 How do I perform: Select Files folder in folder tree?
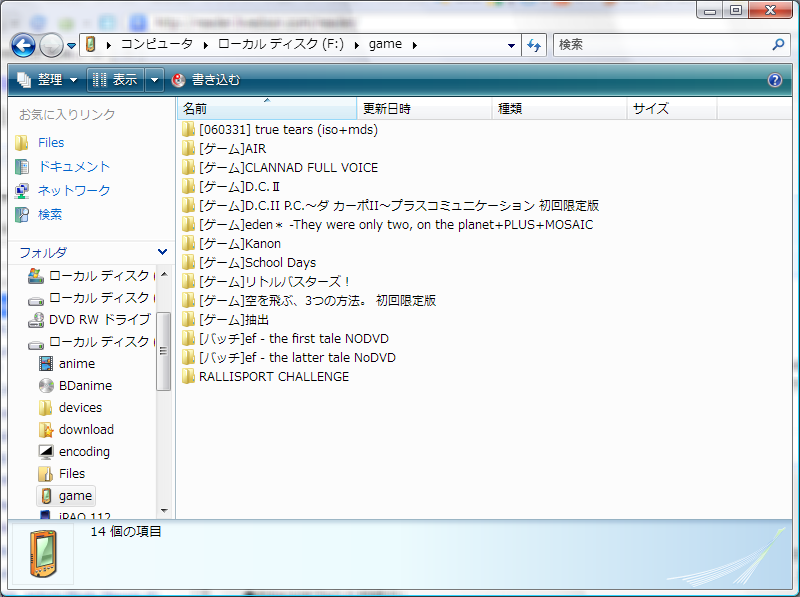[x=72, y=473]
